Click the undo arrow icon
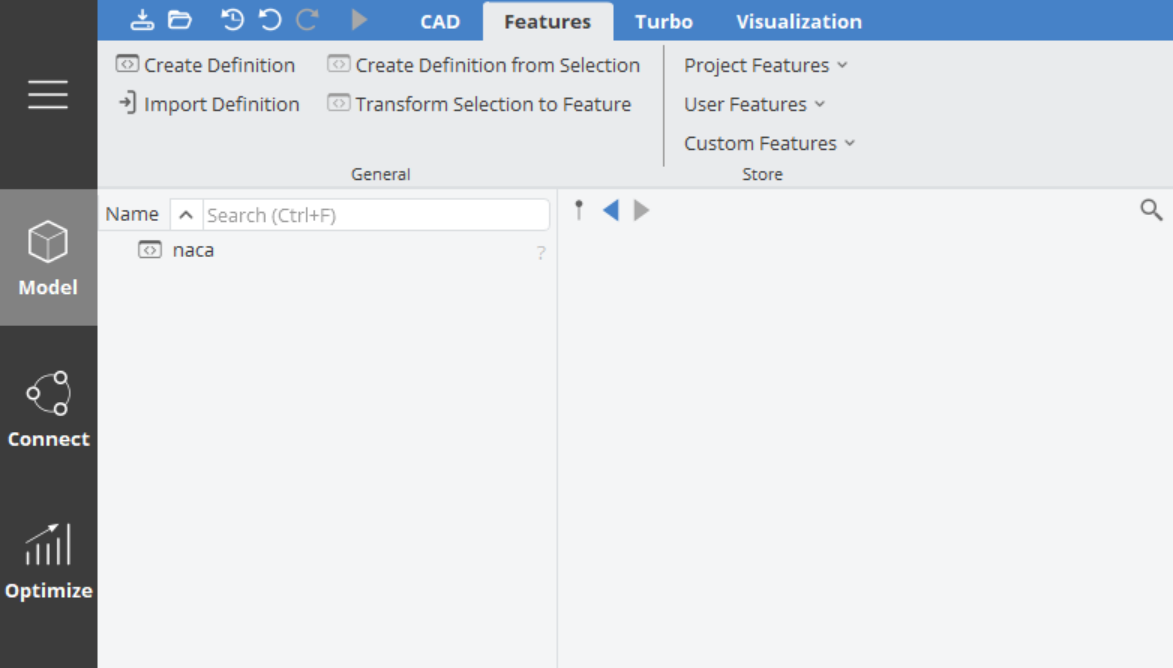 click(x=270, y=20)
